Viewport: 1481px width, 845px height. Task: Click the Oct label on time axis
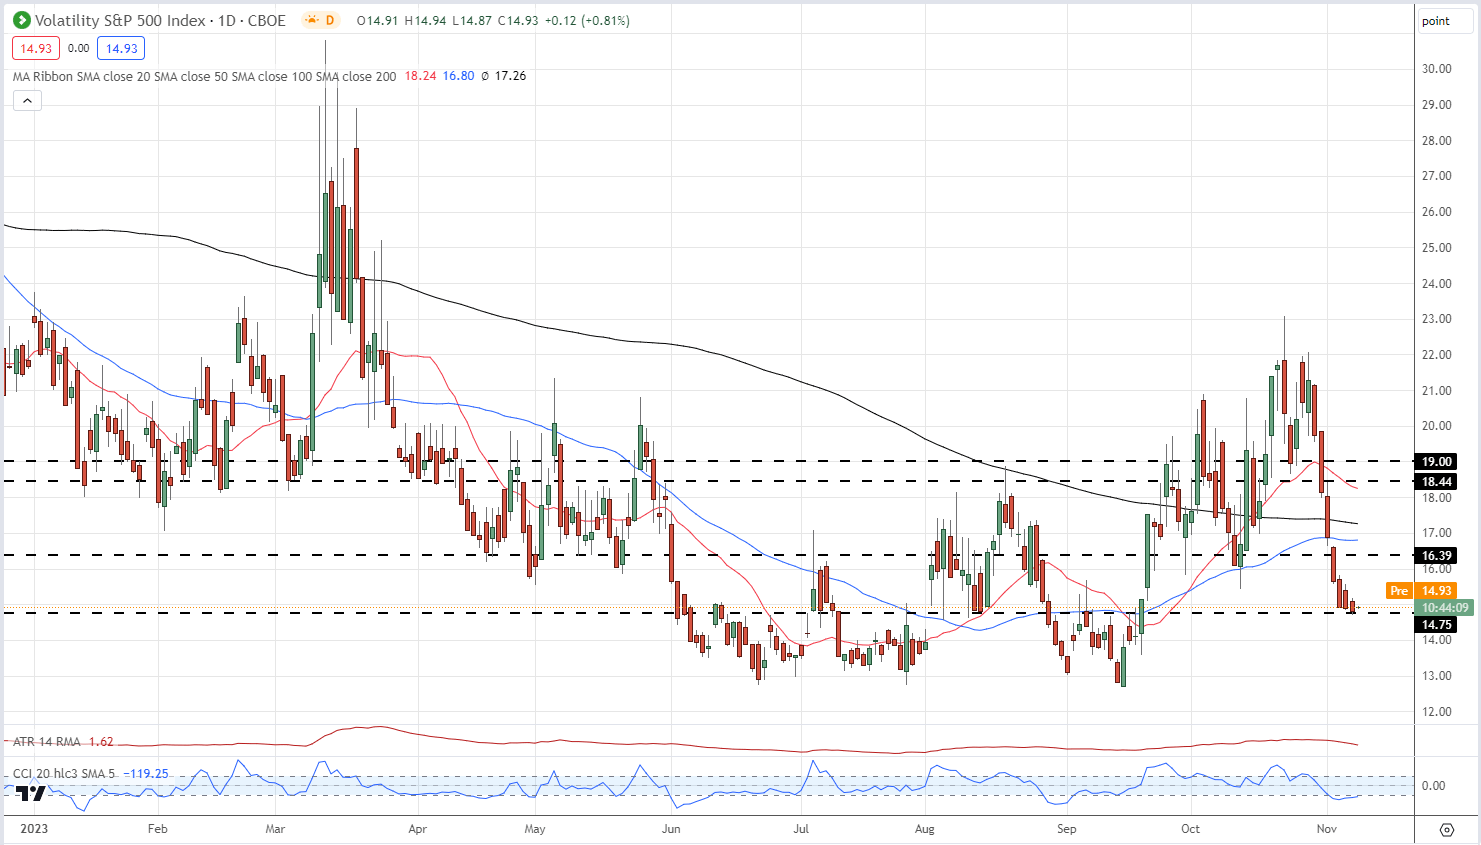click(x=1190, y=829)
